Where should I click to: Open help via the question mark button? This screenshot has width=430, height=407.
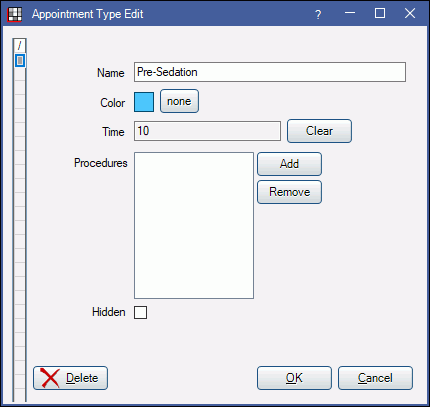318,14
